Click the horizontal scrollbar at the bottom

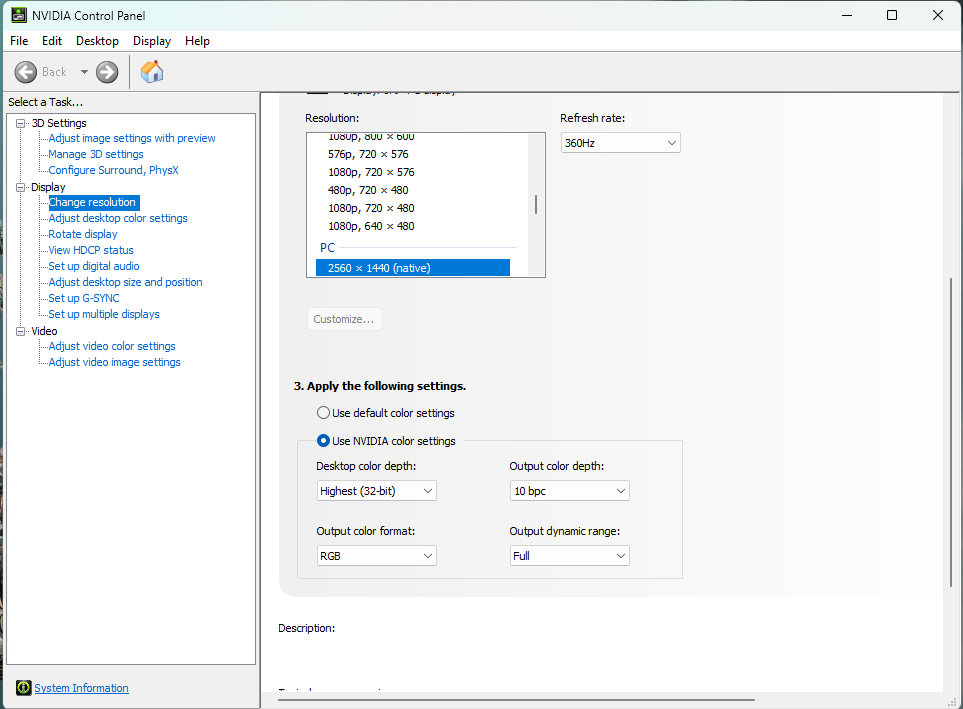(517, 699)
